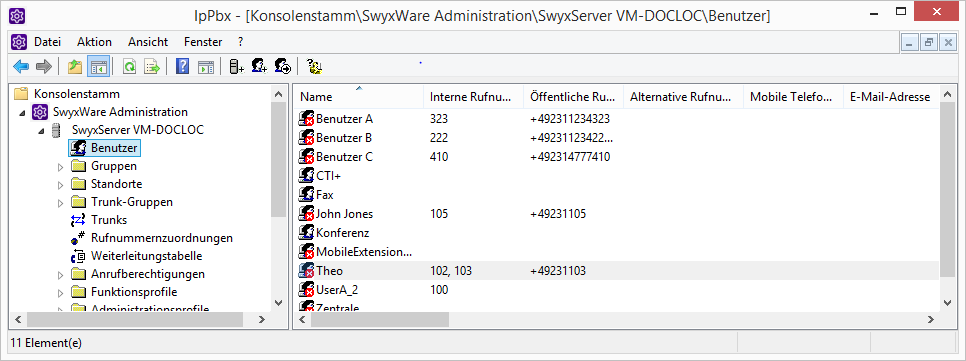Expand the Gruppen tree node
The height and width of the screenshot is (361, 966).
pos(60,166)
